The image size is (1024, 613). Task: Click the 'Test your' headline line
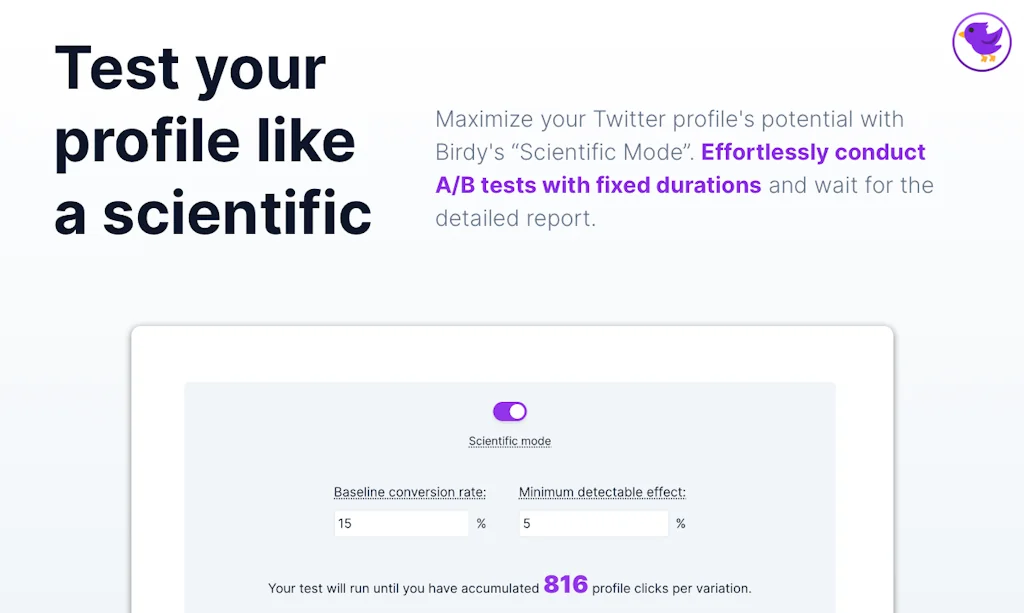(190, 68)
